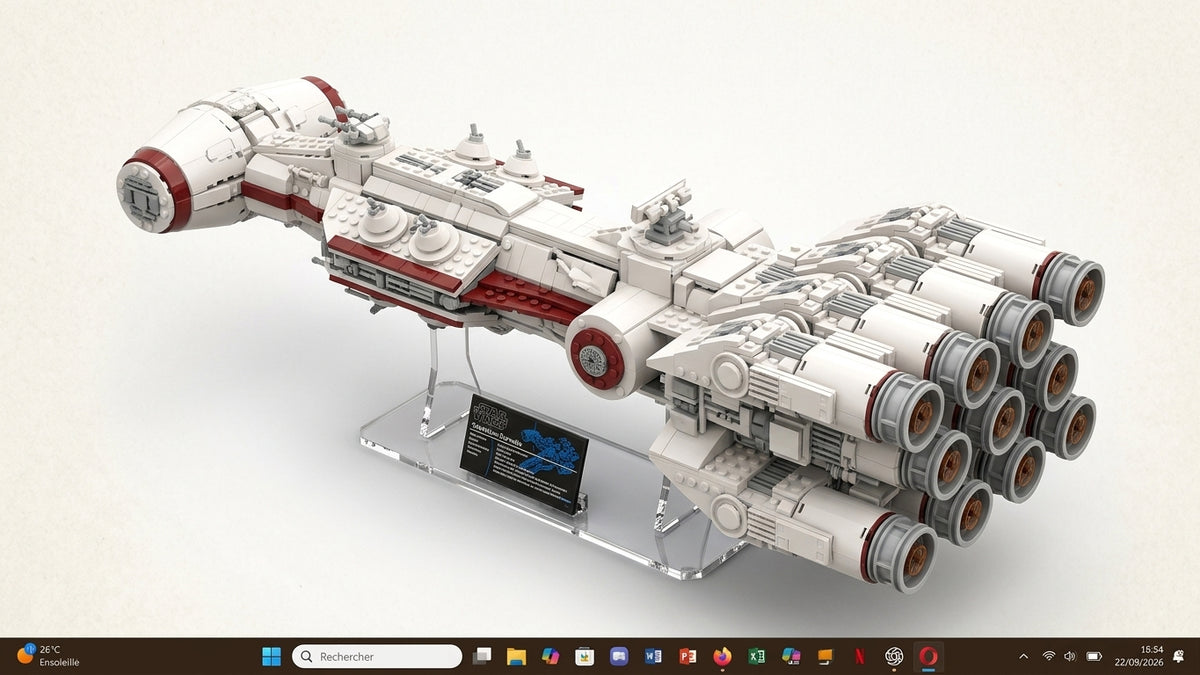Screen dimensions: 1200x675
Task: Open the purple chat app icon
Action: 619,656
